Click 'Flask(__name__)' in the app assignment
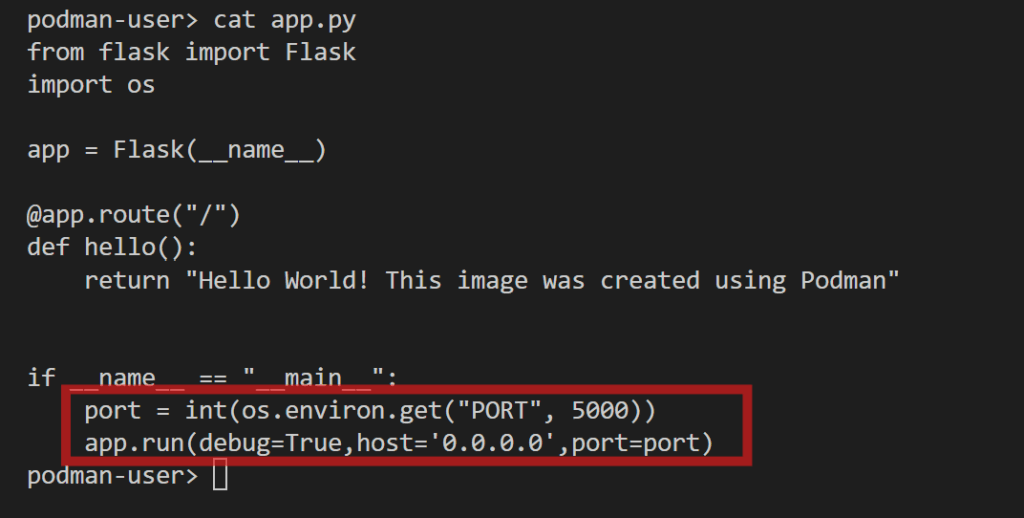Screen dimensions: 1024x518 220,150
